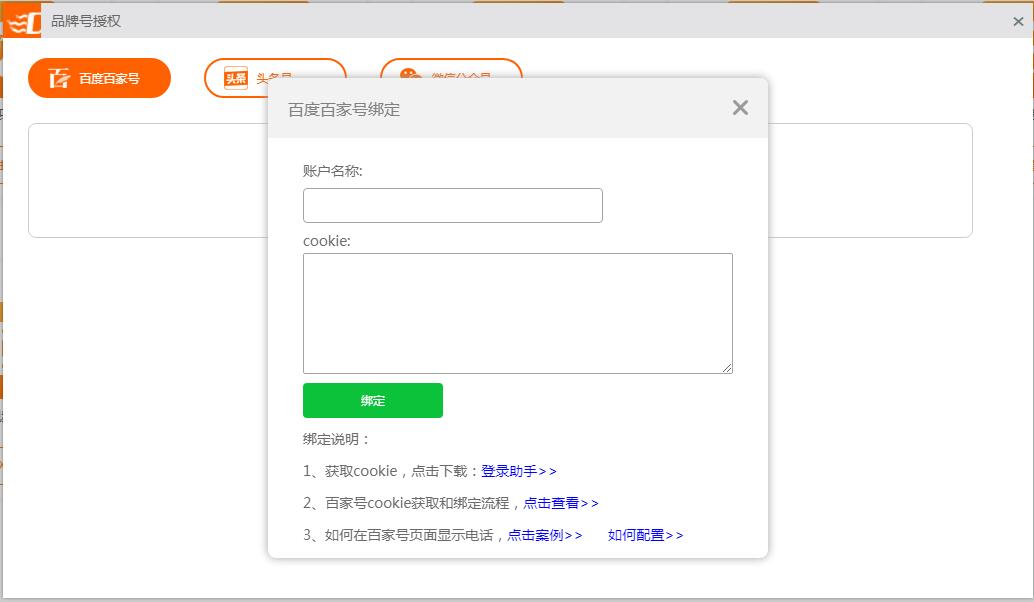
Task: Open the 点击案例>> link
Action: click(x=545, y=535)
